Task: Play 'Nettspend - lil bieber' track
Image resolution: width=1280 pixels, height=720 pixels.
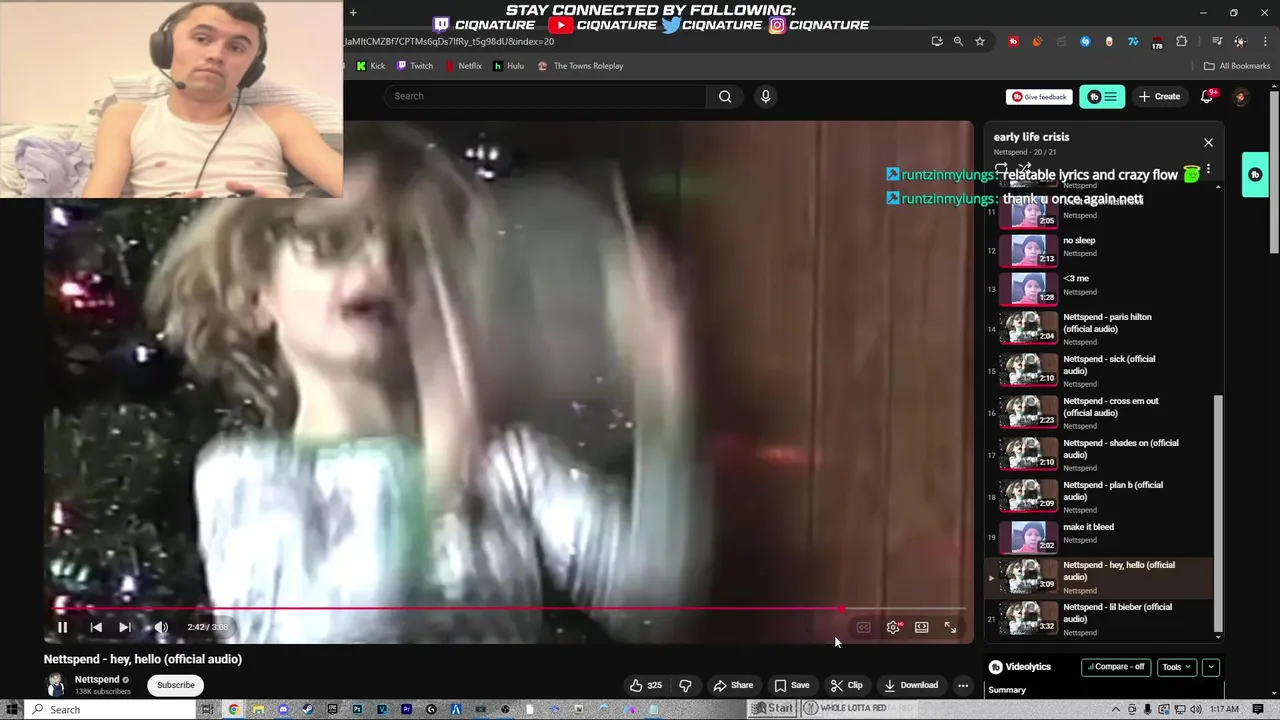Action: click(x=1100, y=619)
